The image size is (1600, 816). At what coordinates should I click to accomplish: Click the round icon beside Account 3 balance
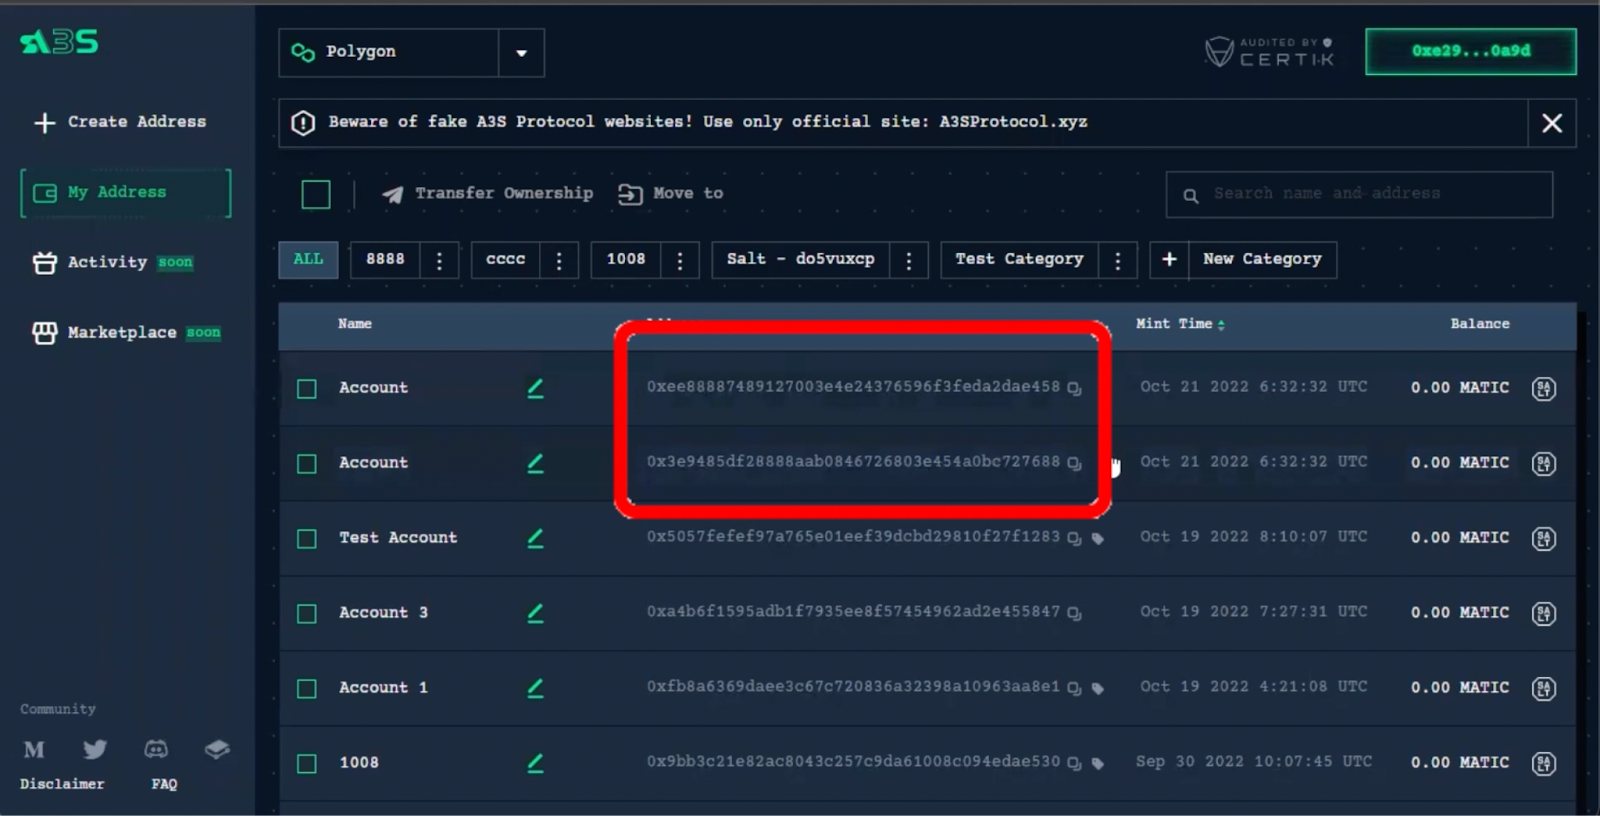1544,613
